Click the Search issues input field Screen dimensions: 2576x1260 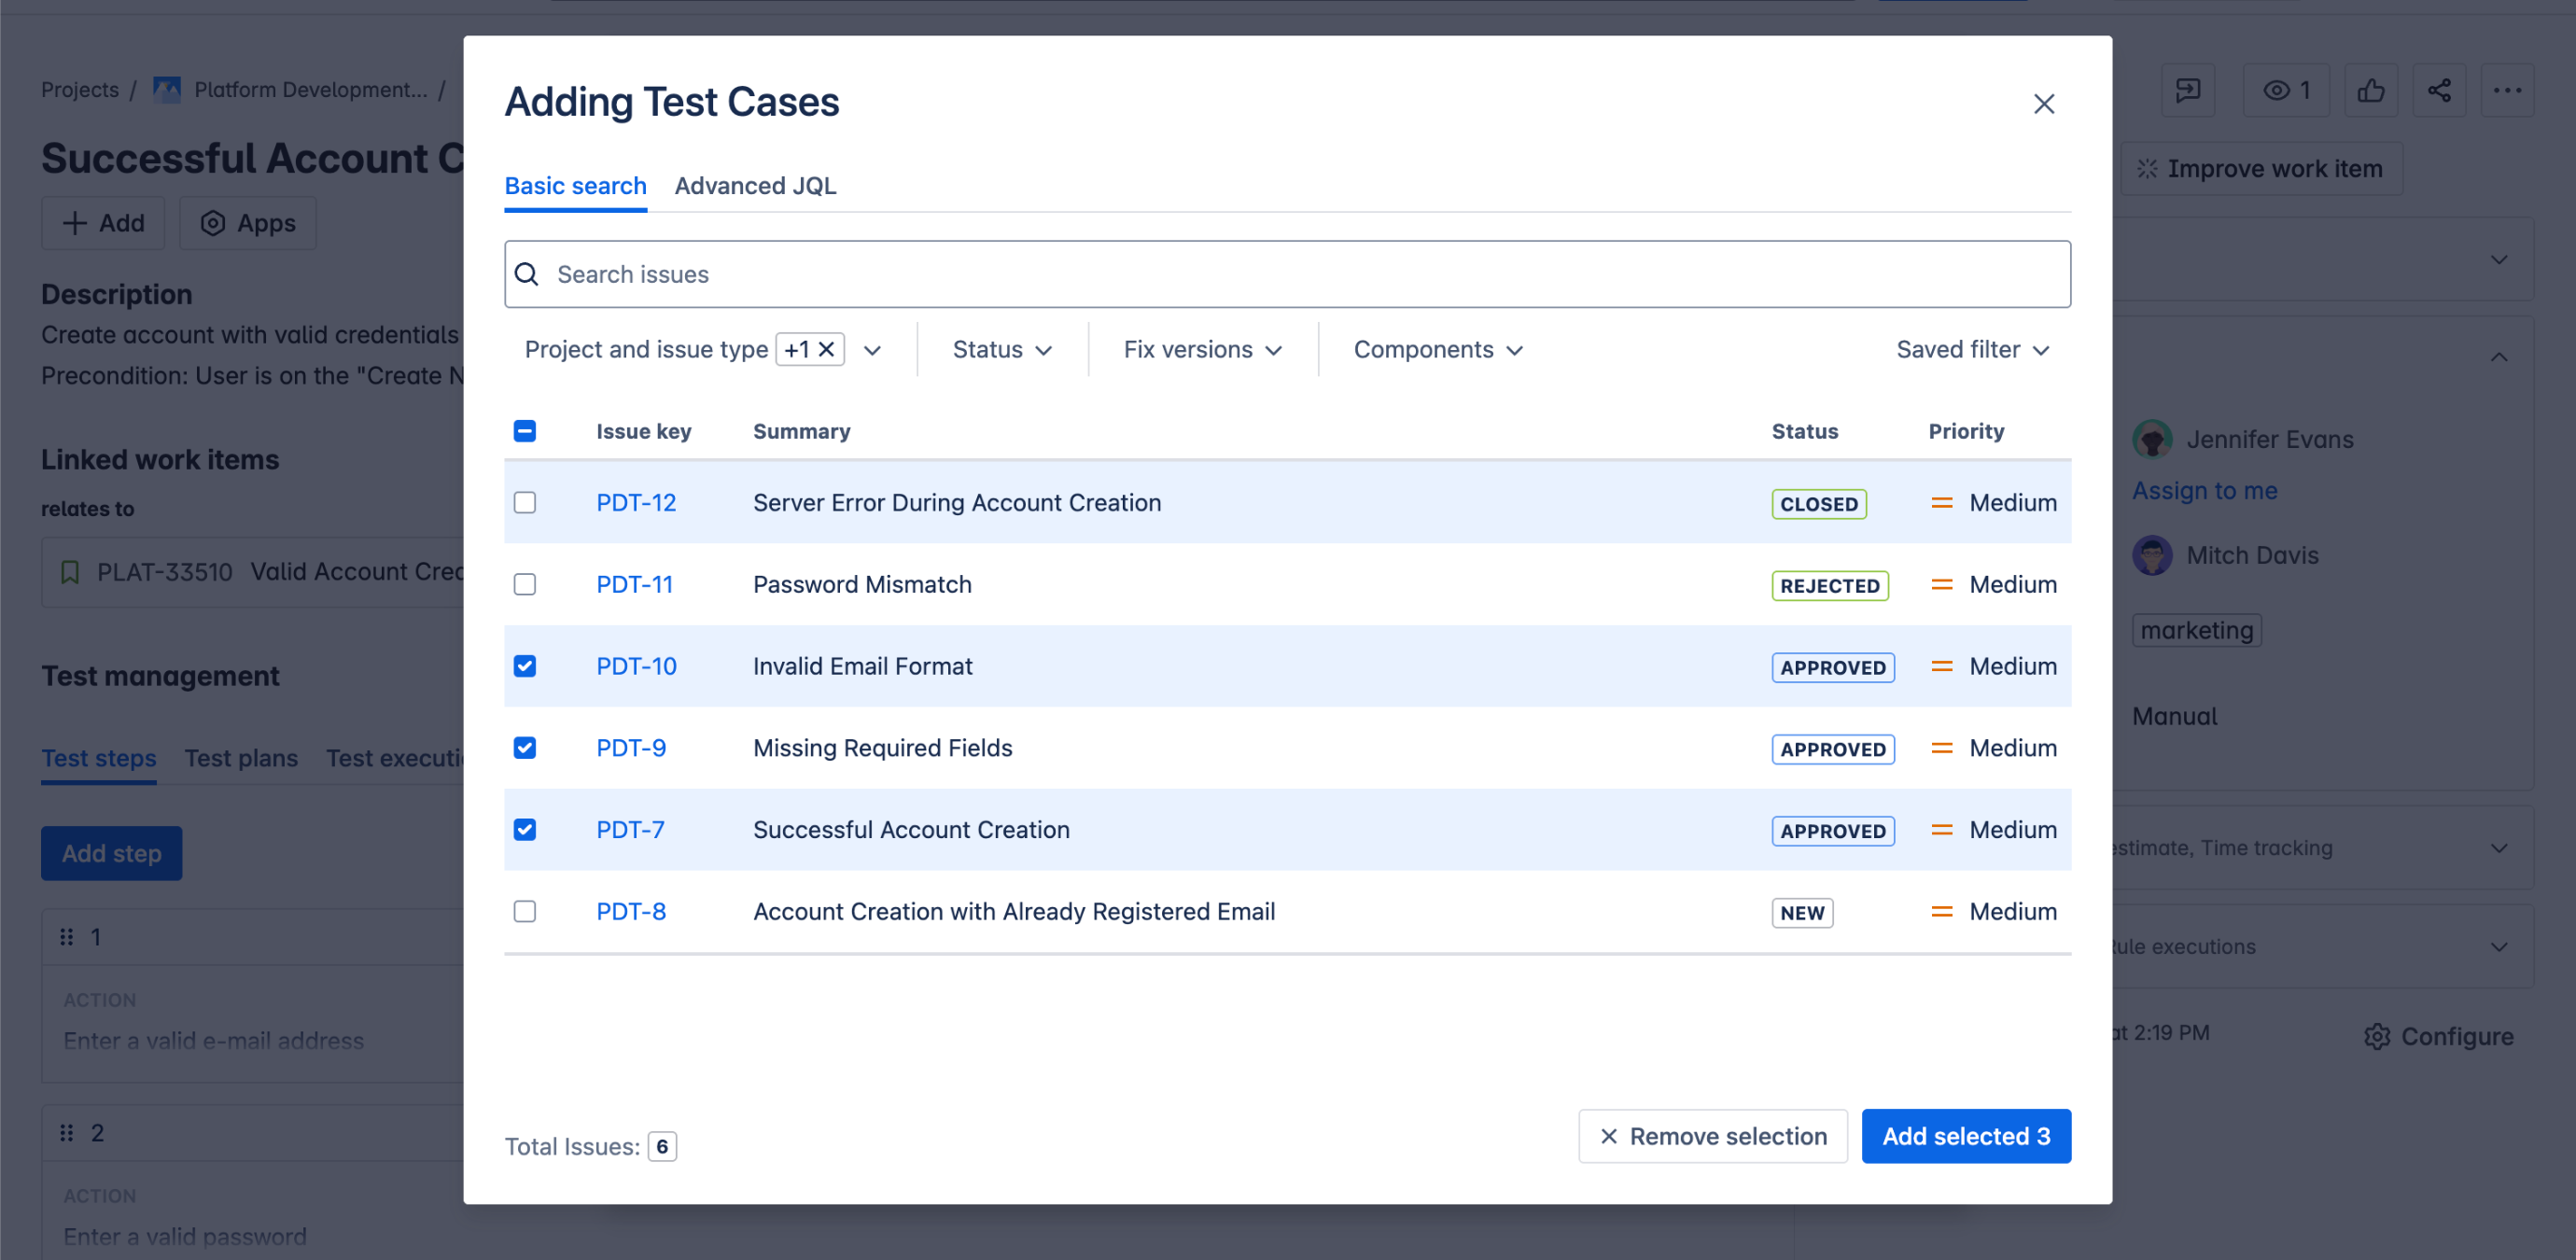[x=1287, y=274]
